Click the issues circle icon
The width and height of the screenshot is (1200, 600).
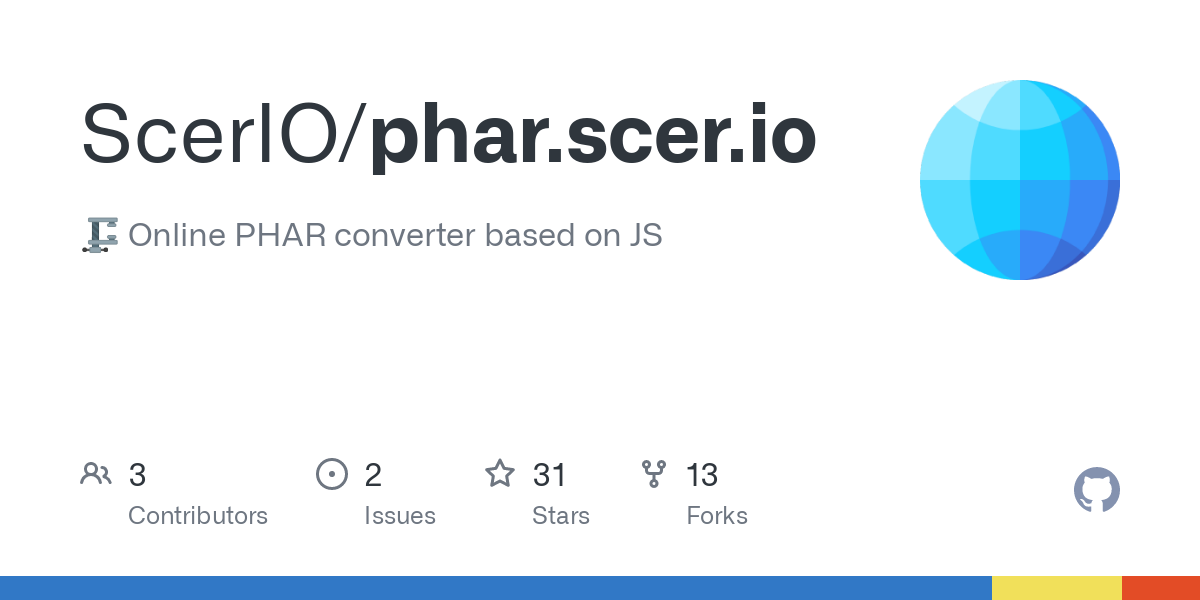click(x=331, y=474)
